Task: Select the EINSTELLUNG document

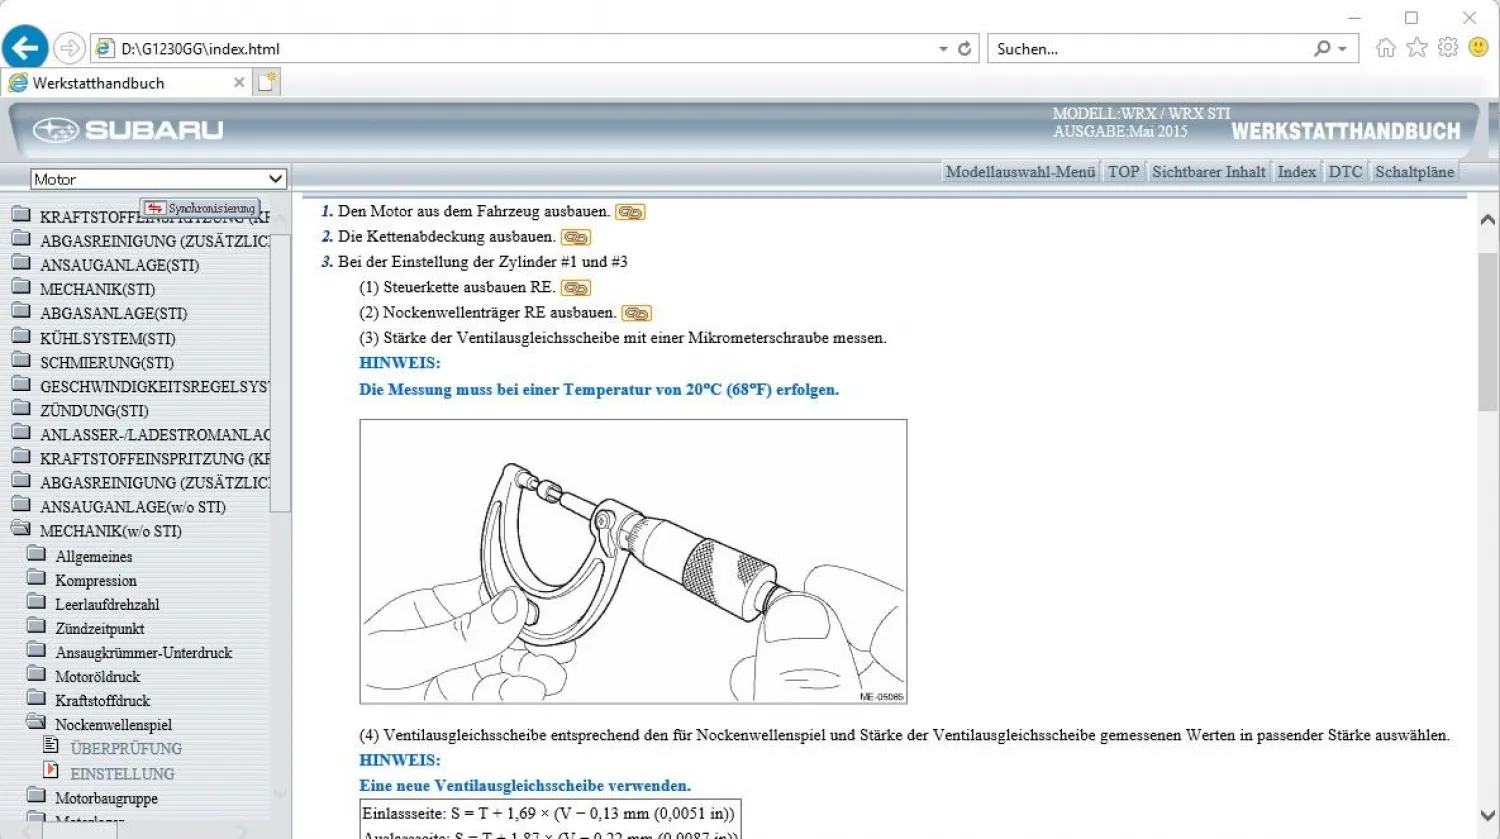Action: pos(122,773)
